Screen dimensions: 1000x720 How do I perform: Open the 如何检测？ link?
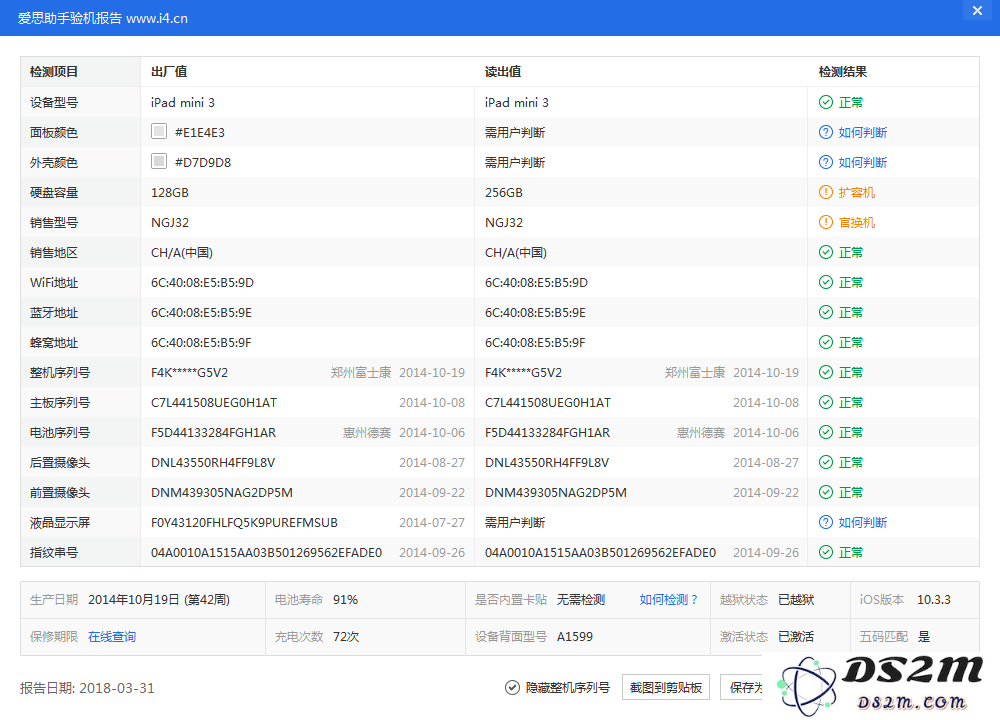coord(669,599)
